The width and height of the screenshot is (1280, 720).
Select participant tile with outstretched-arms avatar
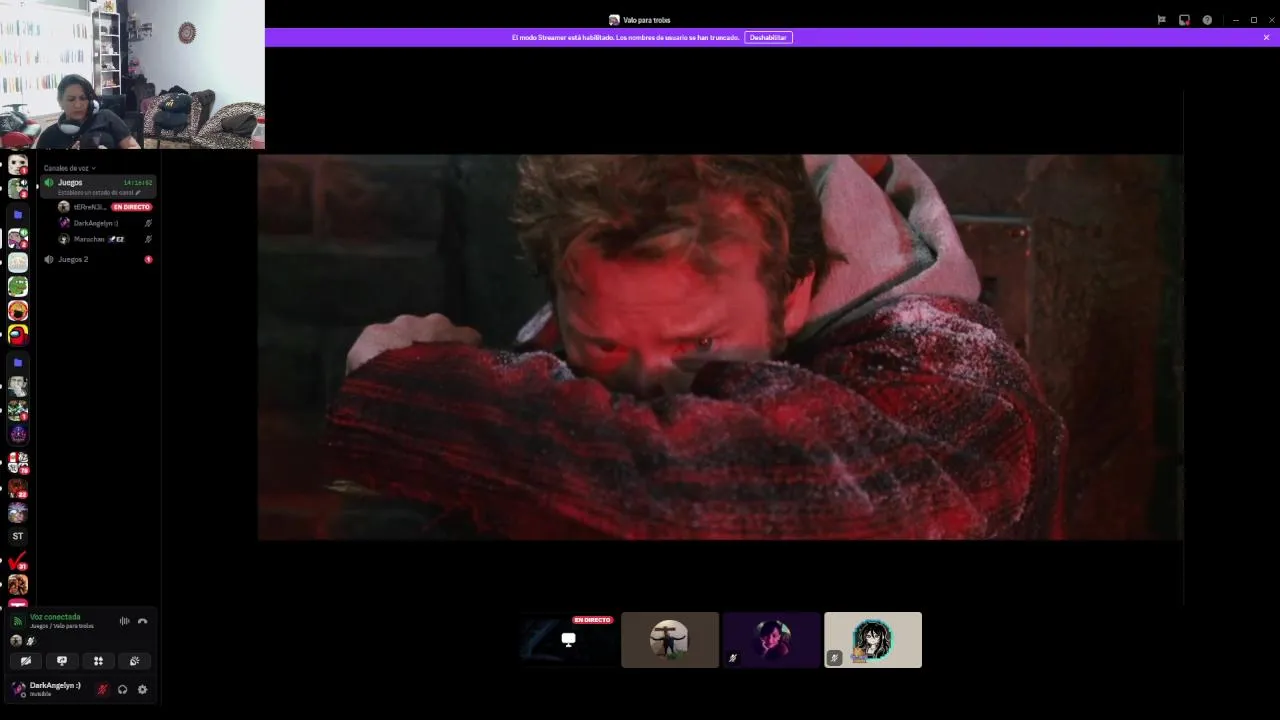[x=670, y=640]
